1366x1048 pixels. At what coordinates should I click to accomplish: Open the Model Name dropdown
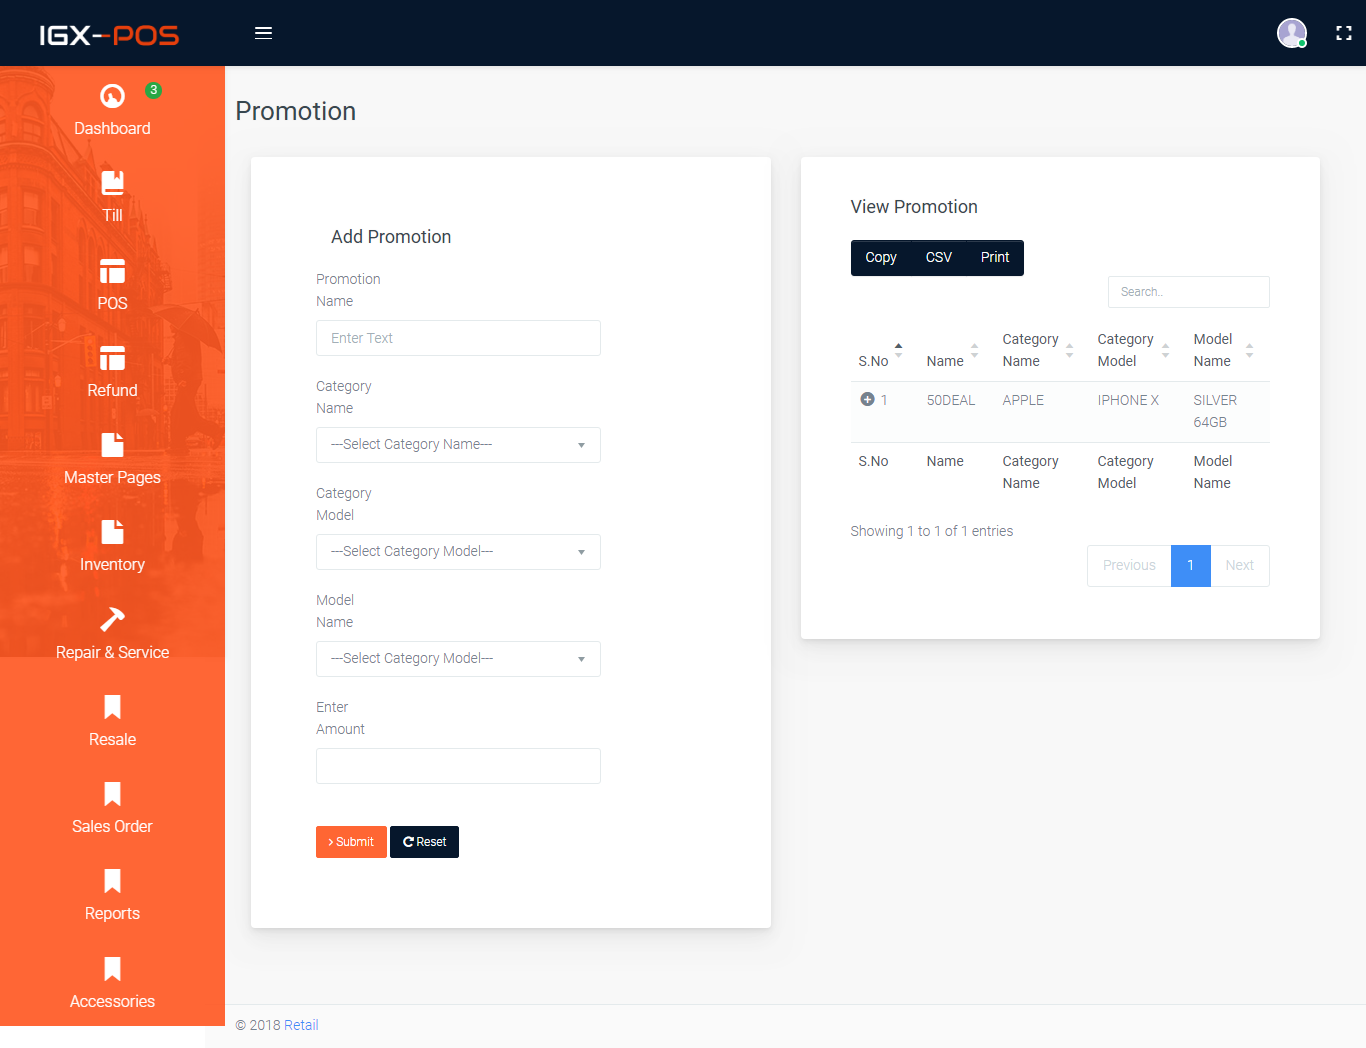pyautogui.click(x=458, y=659)
